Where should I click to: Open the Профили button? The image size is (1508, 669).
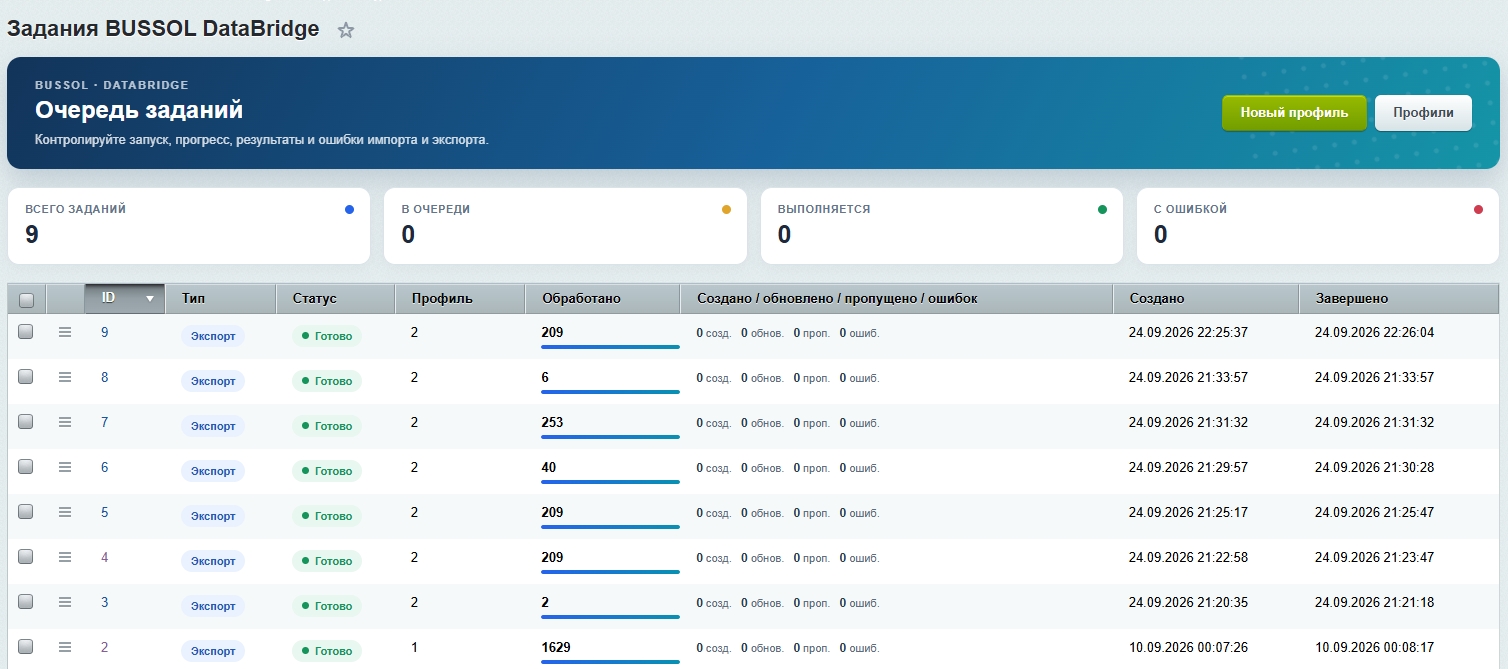coord(1423,113)
